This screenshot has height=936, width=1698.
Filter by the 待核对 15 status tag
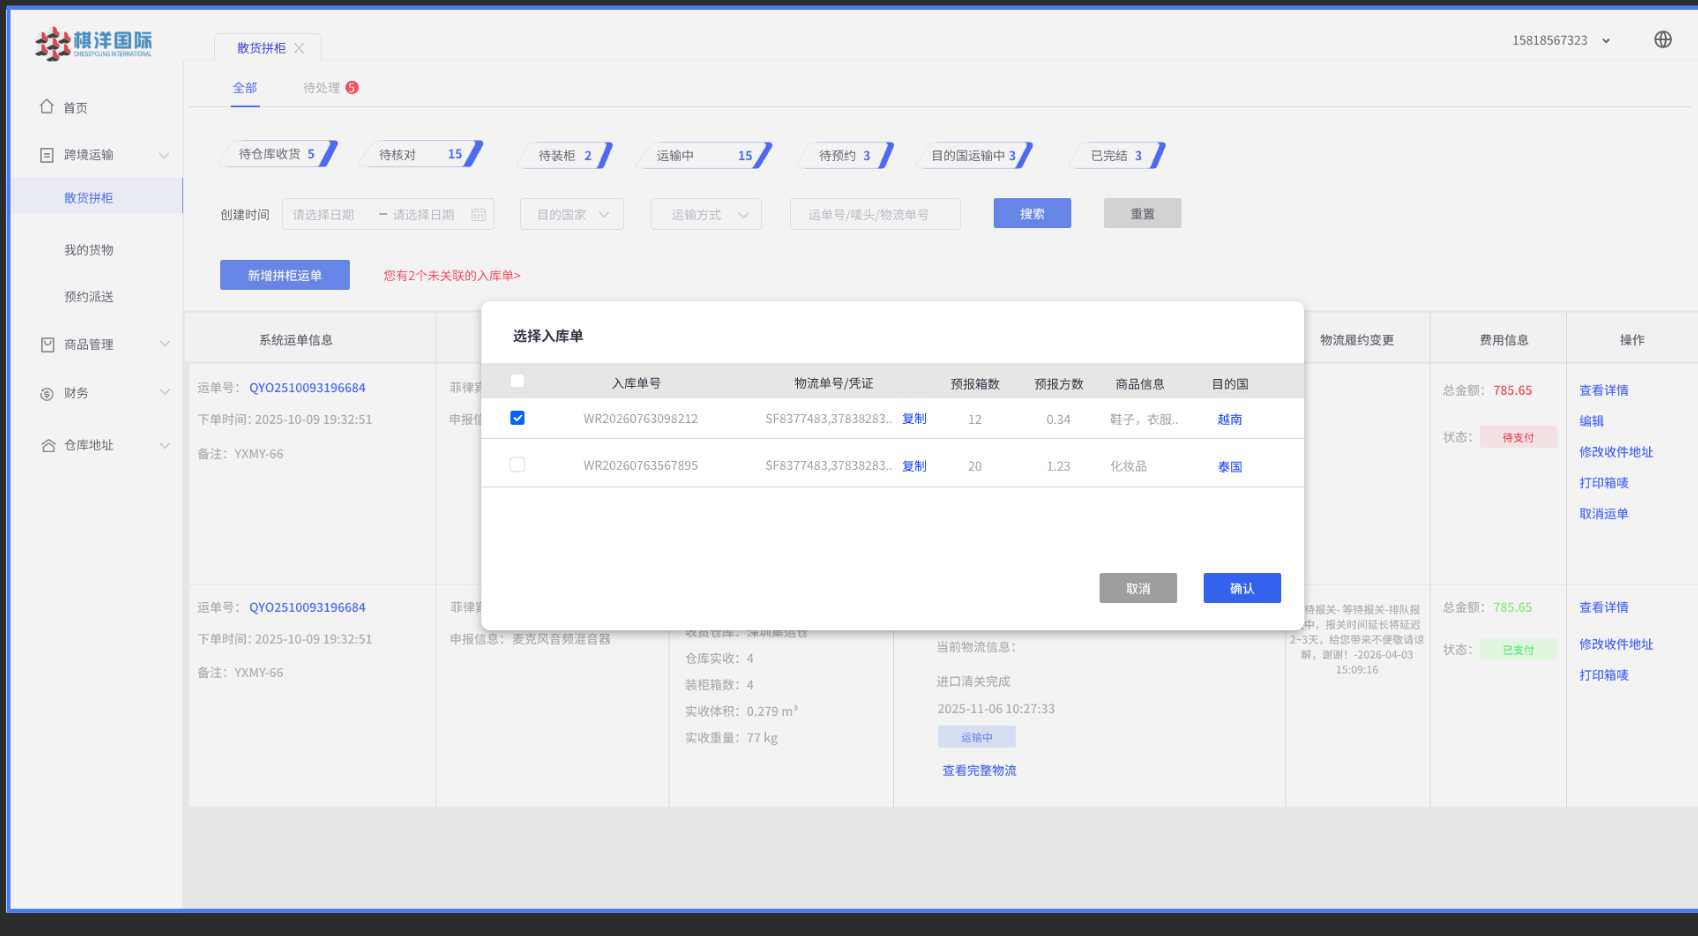click(421, 155)
